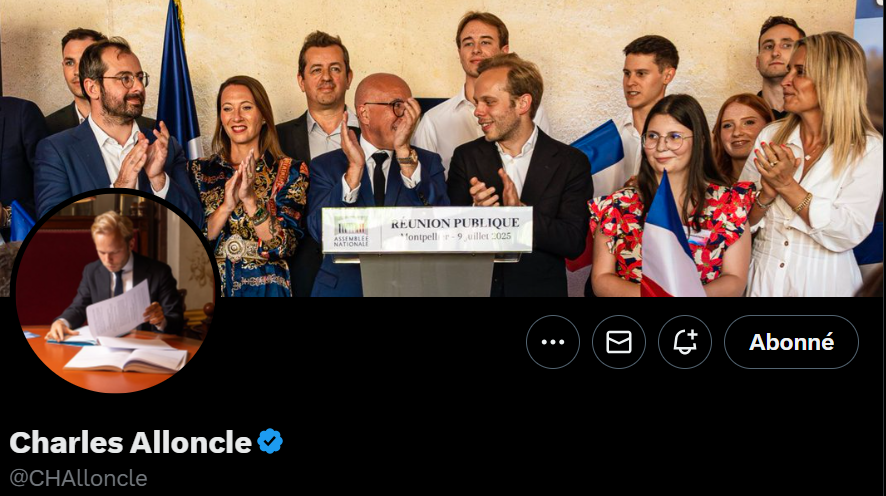Click the woman in blue ornate dress
Viewport: 886px width, 496px height.
pos(249,192)
